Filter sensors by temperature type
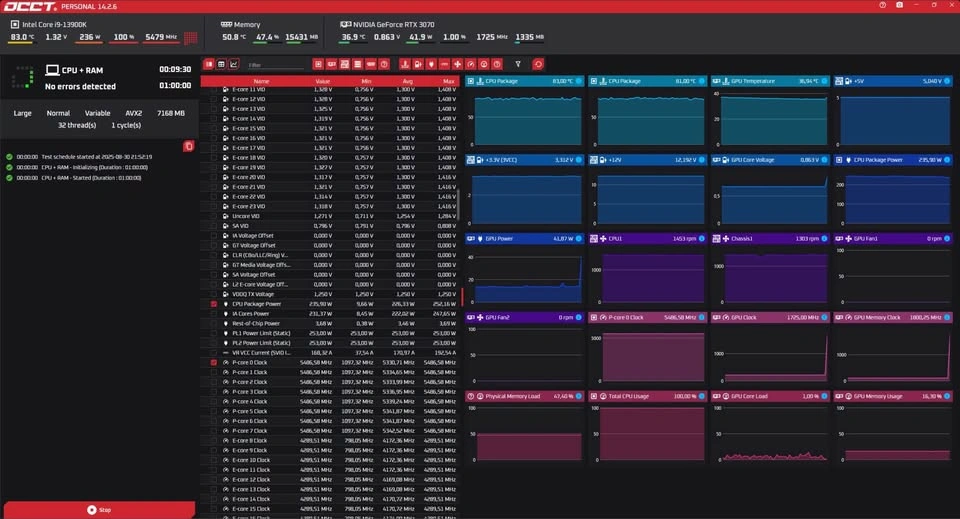This screenshot has width=960, height=519. [x=405, y=64]
